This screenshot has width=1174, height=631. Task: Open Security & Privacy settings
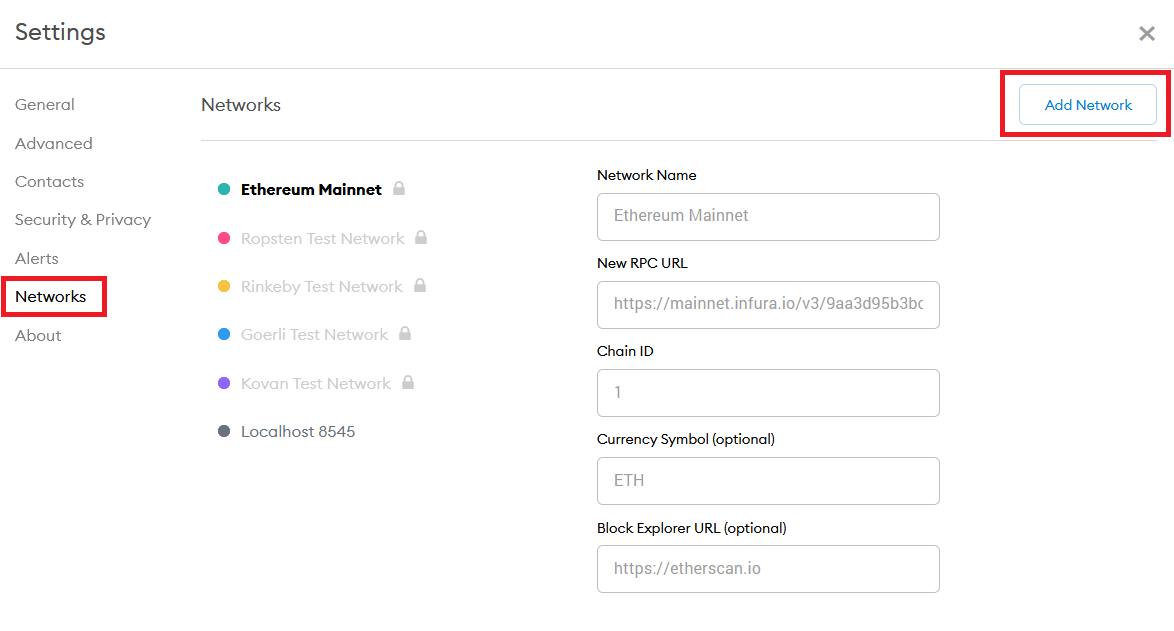tap(83, 219)
